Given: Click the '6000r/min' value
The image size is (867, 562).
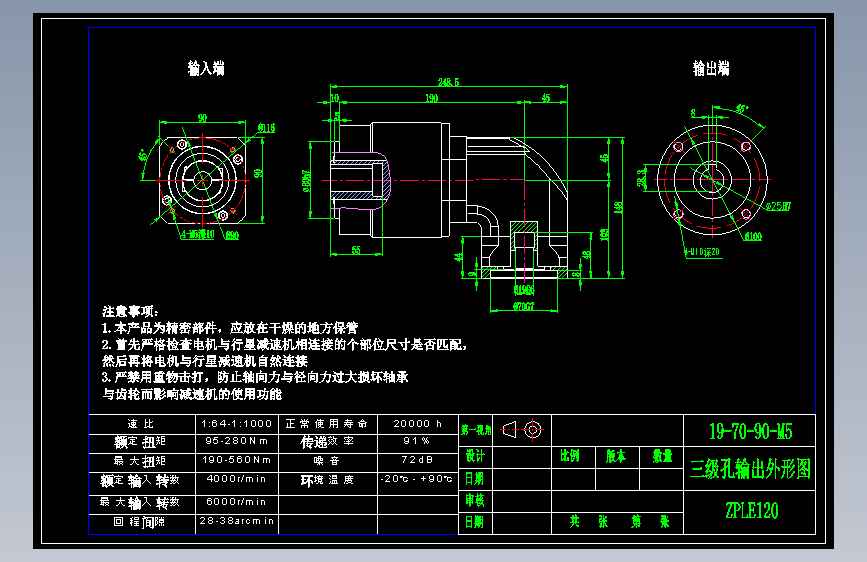Looking at the screenshot, I should tap(236, 502).
